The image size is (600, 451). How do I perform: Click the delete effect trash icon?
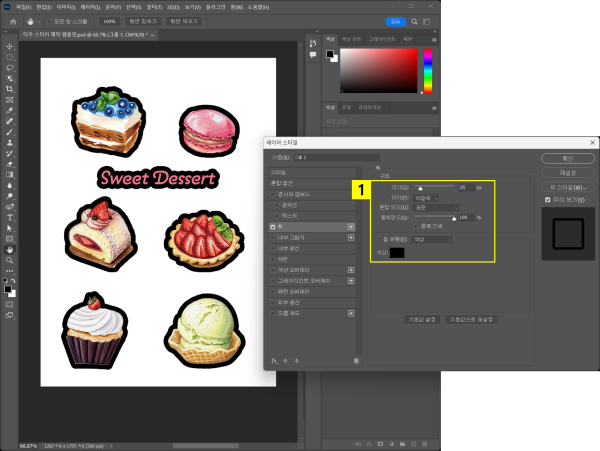click(356, 361)
